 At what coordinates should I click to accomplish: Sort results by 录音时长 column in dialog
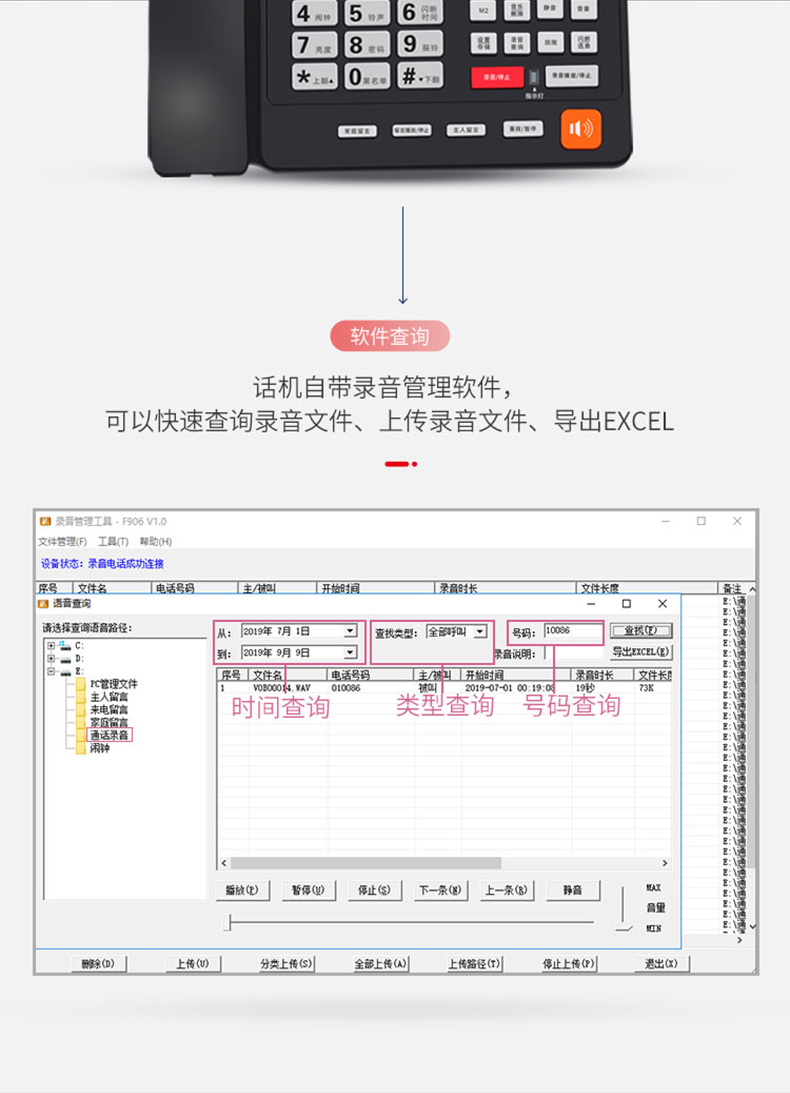click(x=602, y=675)
